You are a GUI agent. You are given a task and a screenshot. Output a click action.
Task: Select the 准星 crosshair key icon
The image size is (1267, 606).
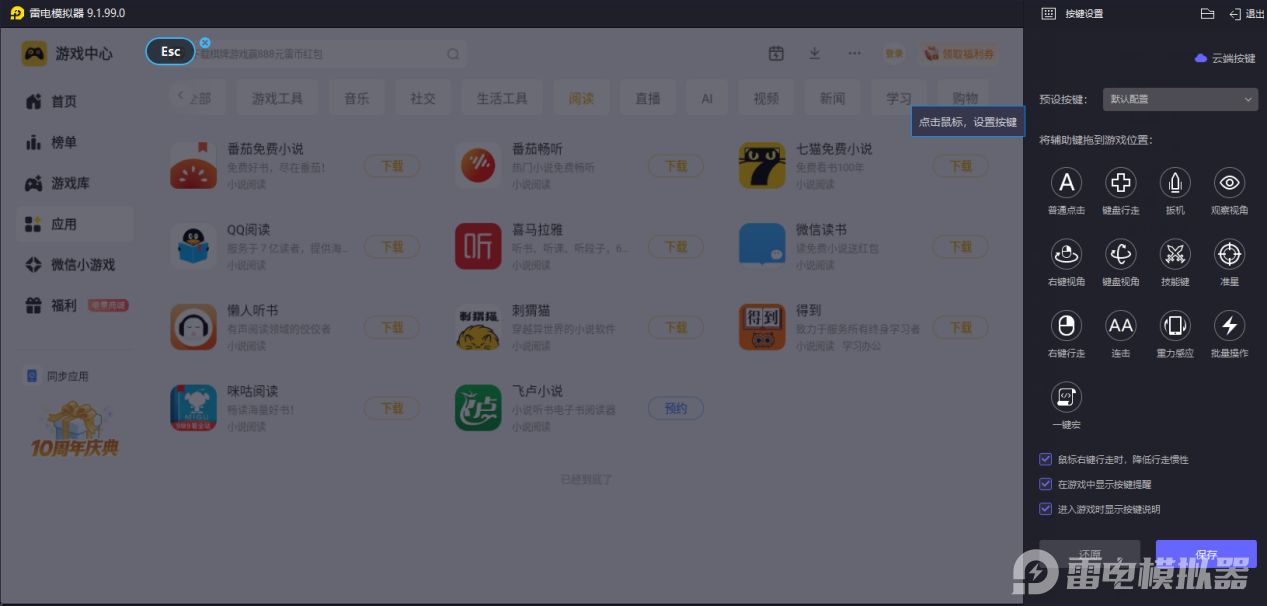click(x=1228, y=254)
